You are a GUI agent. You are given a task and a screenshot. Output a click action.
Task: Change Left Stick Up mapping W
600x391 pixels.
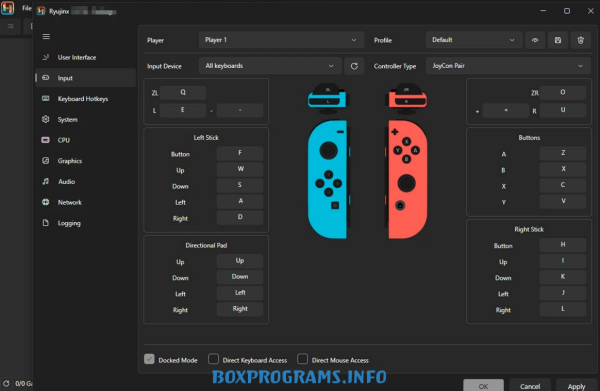[240, 169]
